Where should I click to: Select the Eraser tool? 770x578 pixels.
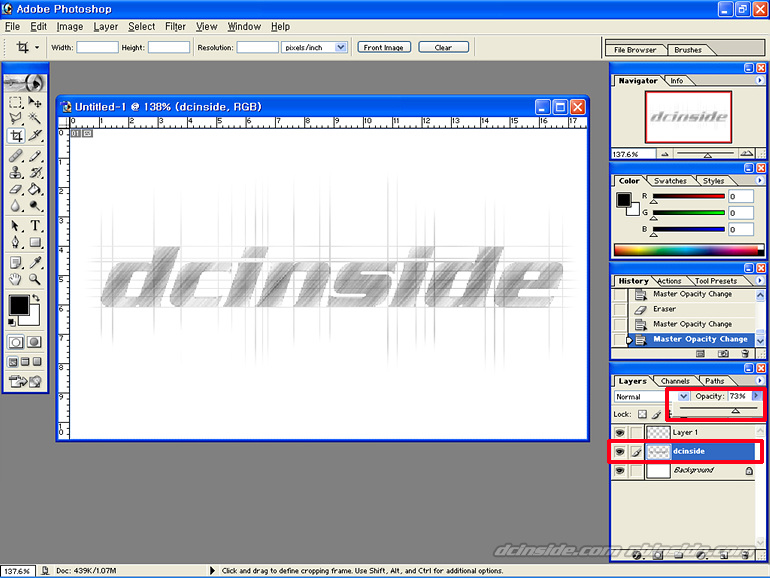[x=16, y=189]
